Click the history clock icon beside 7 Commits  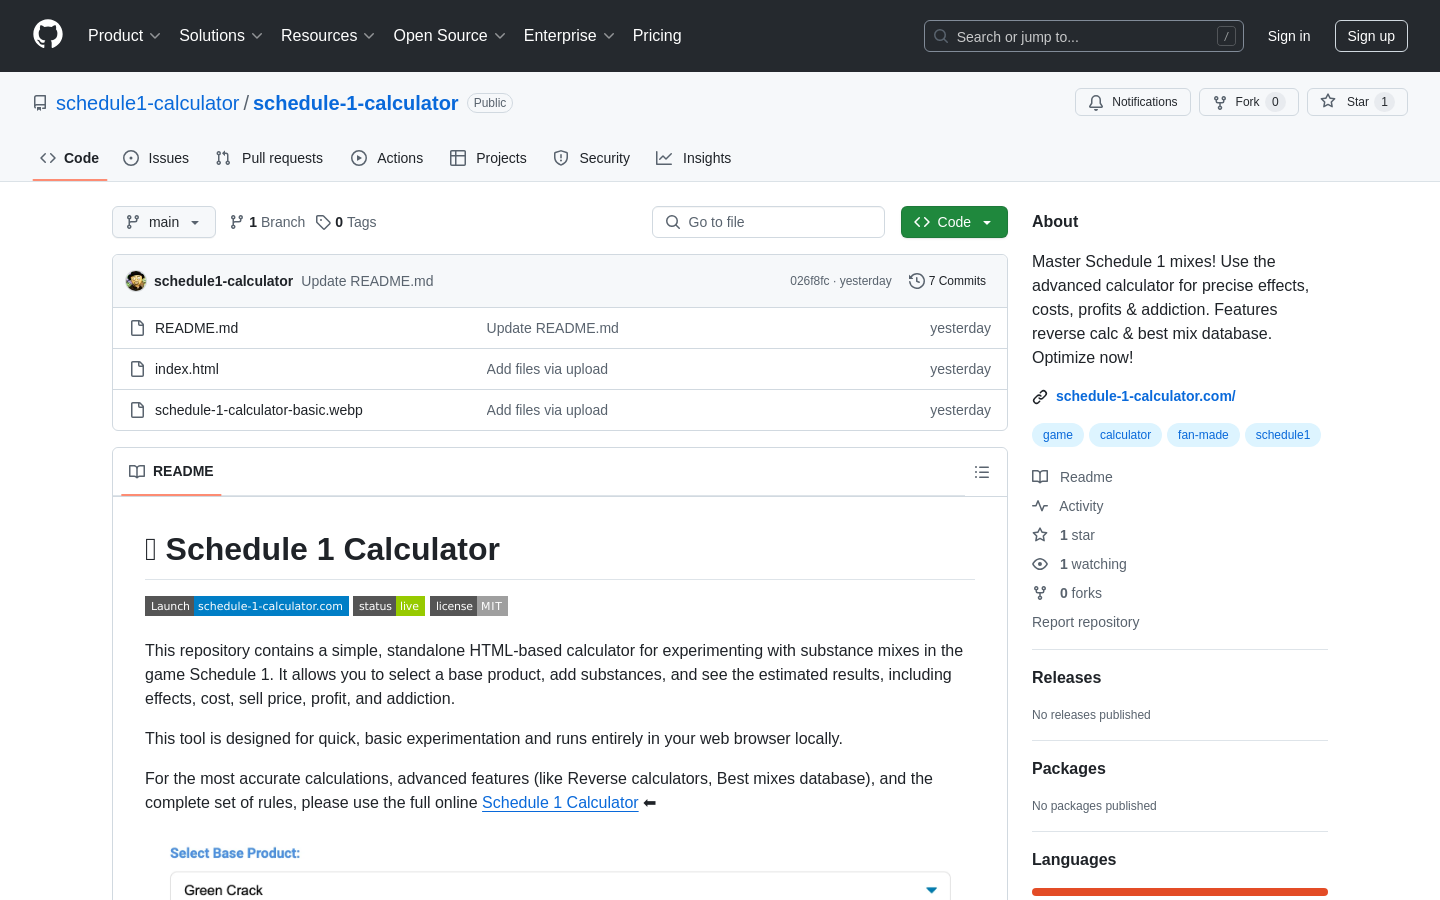pyautogui.click(x=916, y=281)
